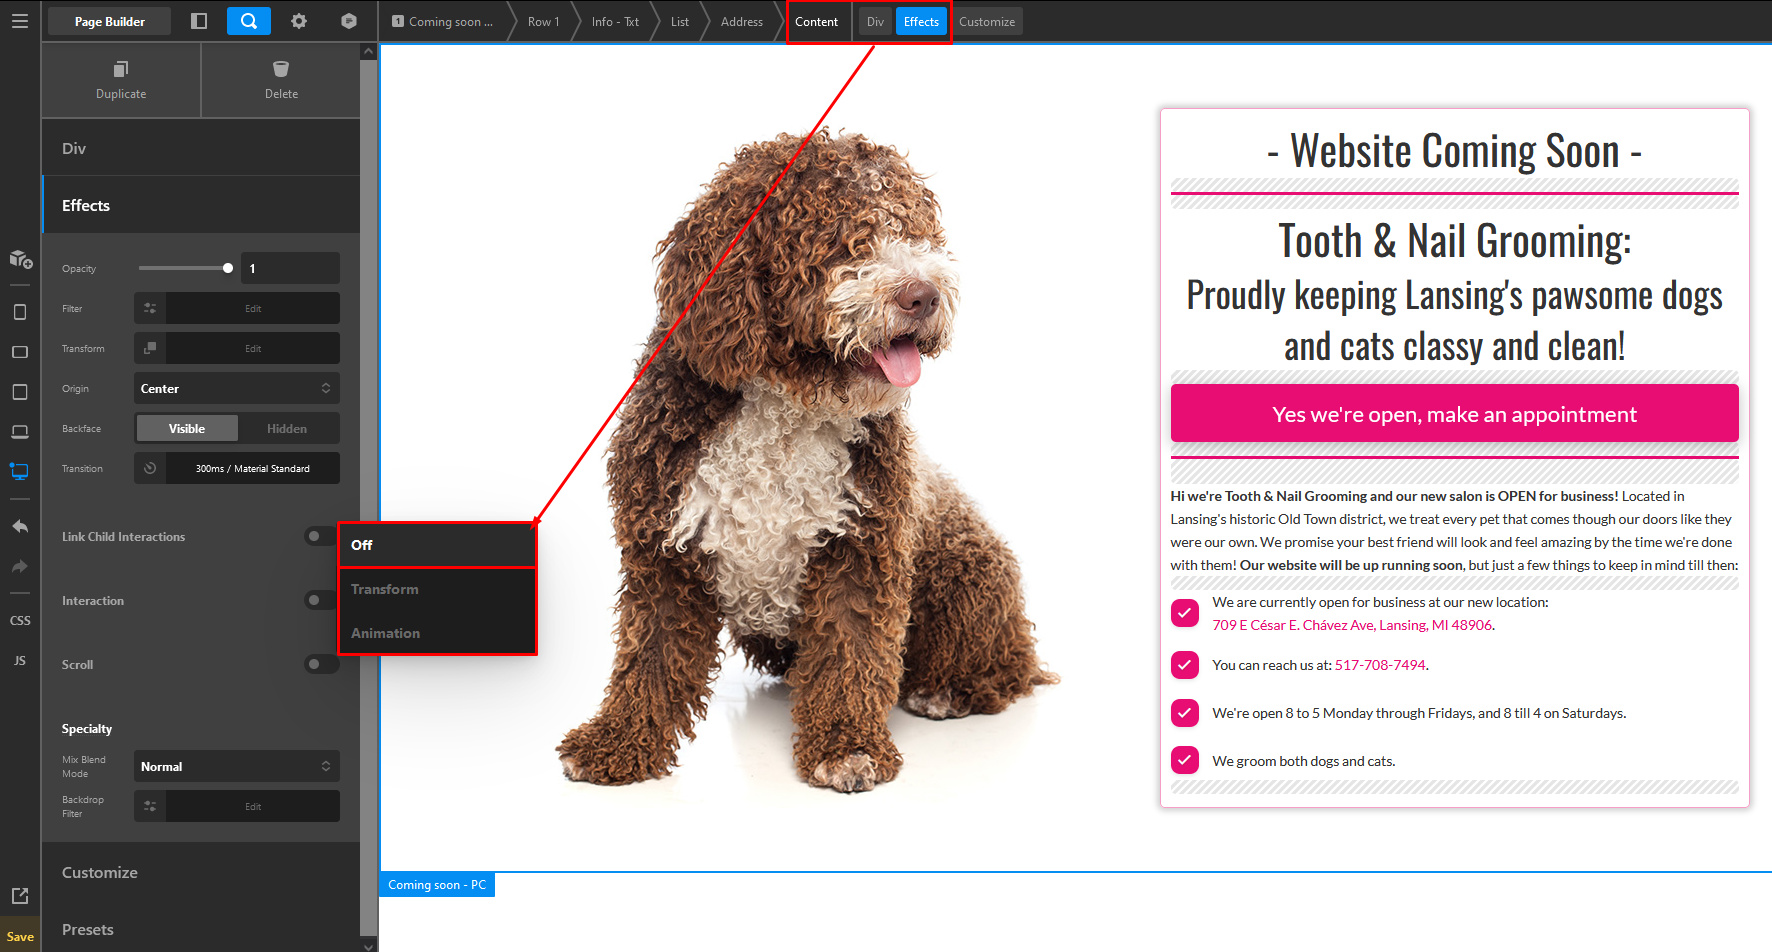Click the undo arrow icon
Screen dimensions: 1772x952
[x=20, y=526]
